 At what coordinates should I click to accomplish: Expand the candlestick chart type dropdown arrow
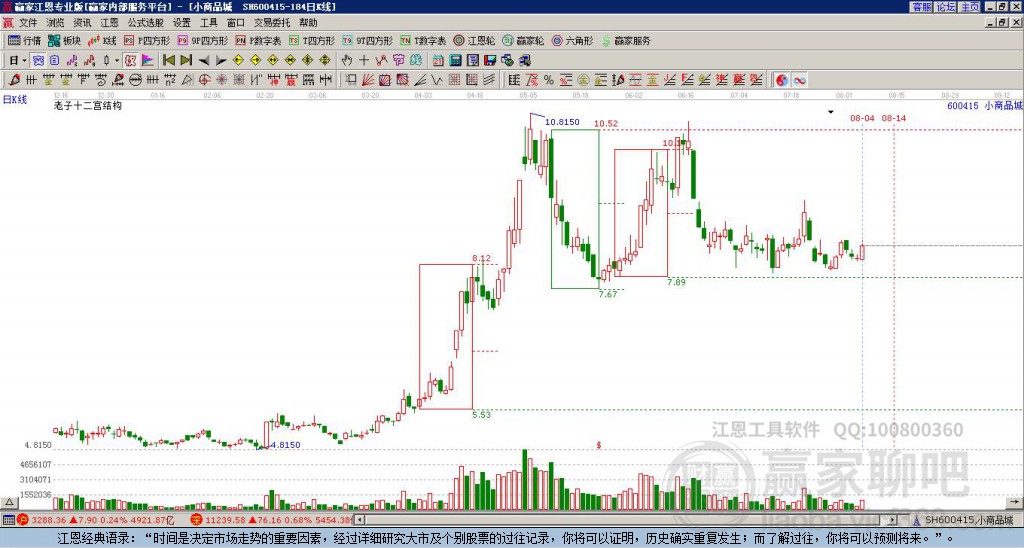(x=117, y=60)
